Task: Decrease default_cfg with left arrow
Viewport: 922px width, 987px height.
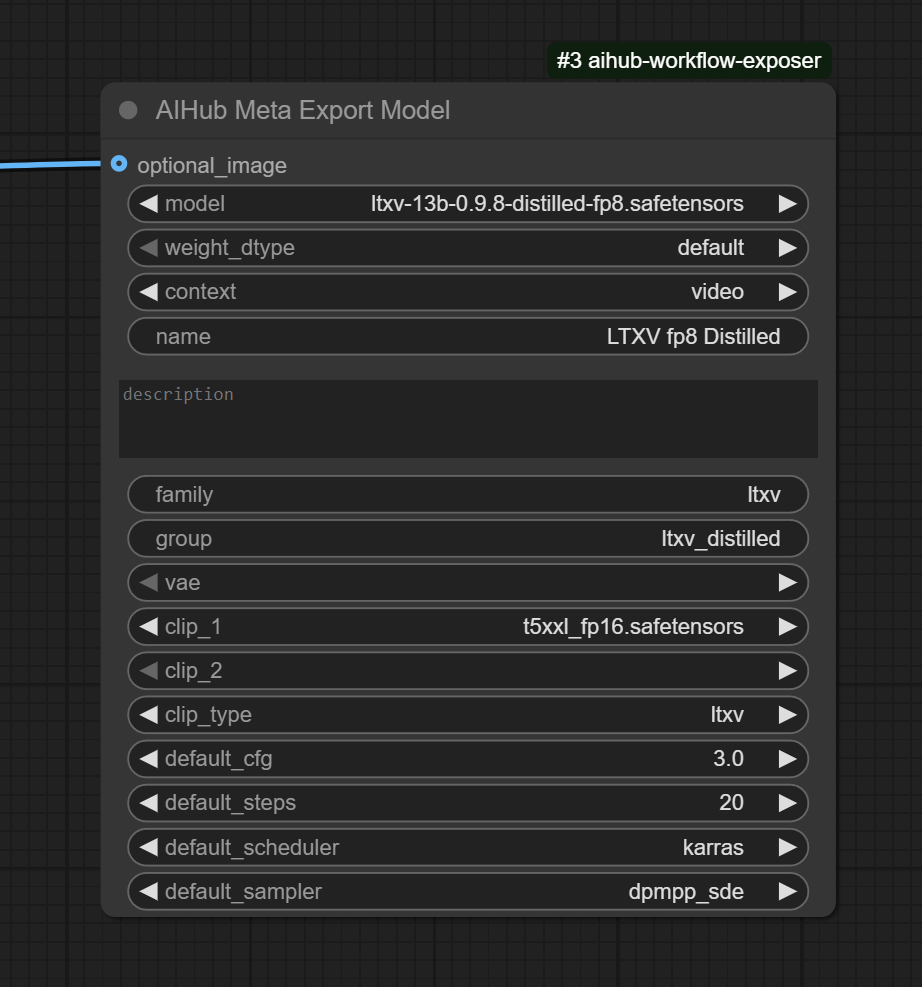Action: tap(149, 759)
